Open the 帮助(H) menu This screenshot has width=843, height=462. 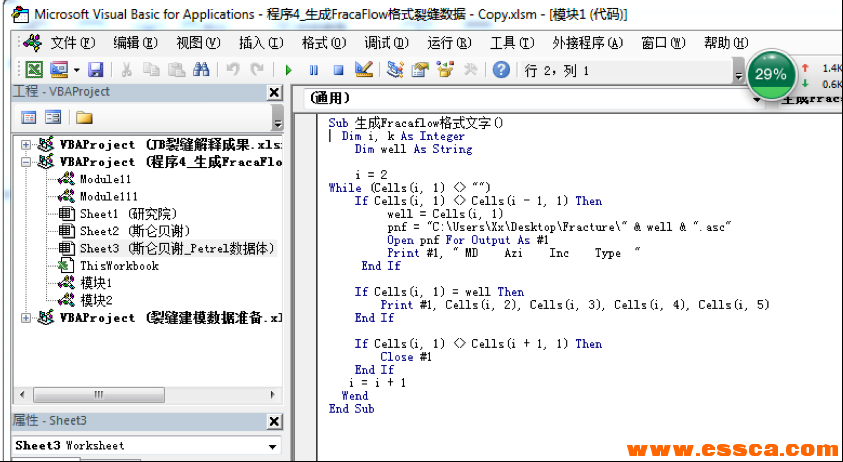tap(726, 42)
